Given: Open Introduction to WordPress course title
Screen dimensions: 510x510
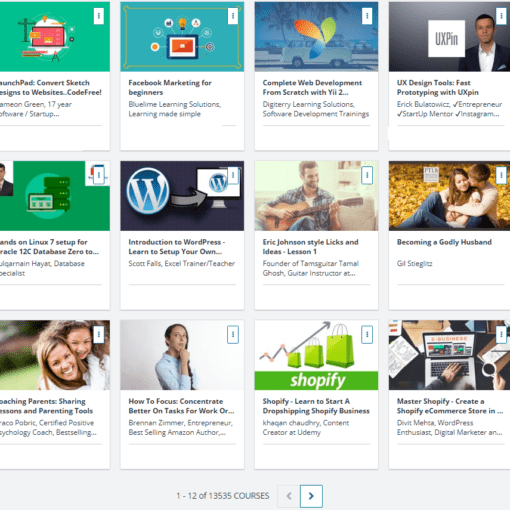Looking at the screenshot, I should 177,247.
